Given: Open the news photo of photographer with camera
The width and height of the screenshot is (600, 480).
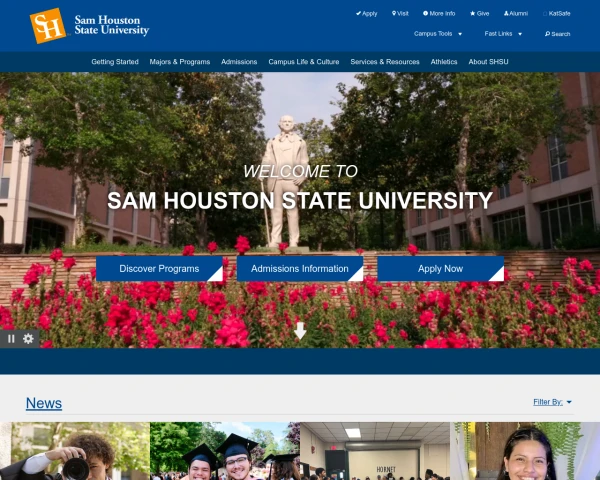Looking at the screenshot, I should (x=75, y=451).
